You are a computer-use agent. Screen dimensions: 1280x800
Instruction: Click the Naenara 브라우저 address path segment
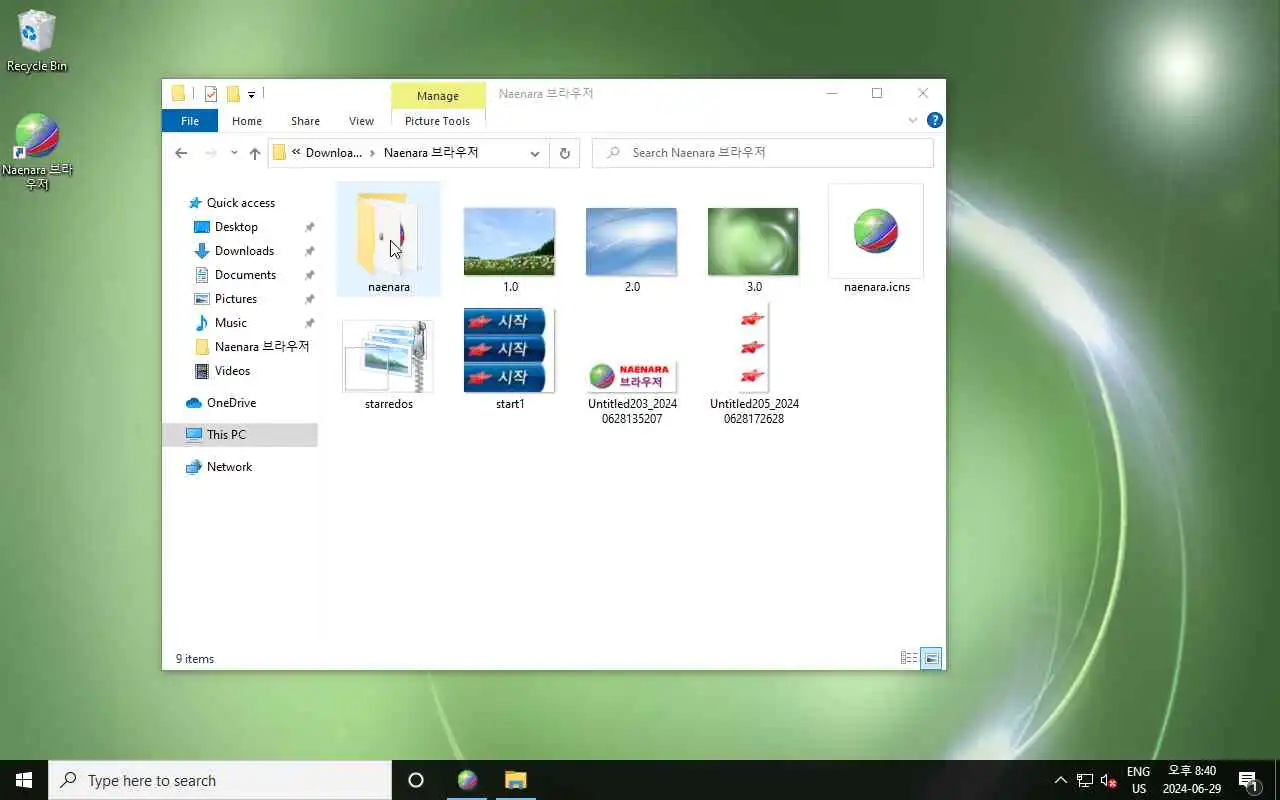pos(431,153)
